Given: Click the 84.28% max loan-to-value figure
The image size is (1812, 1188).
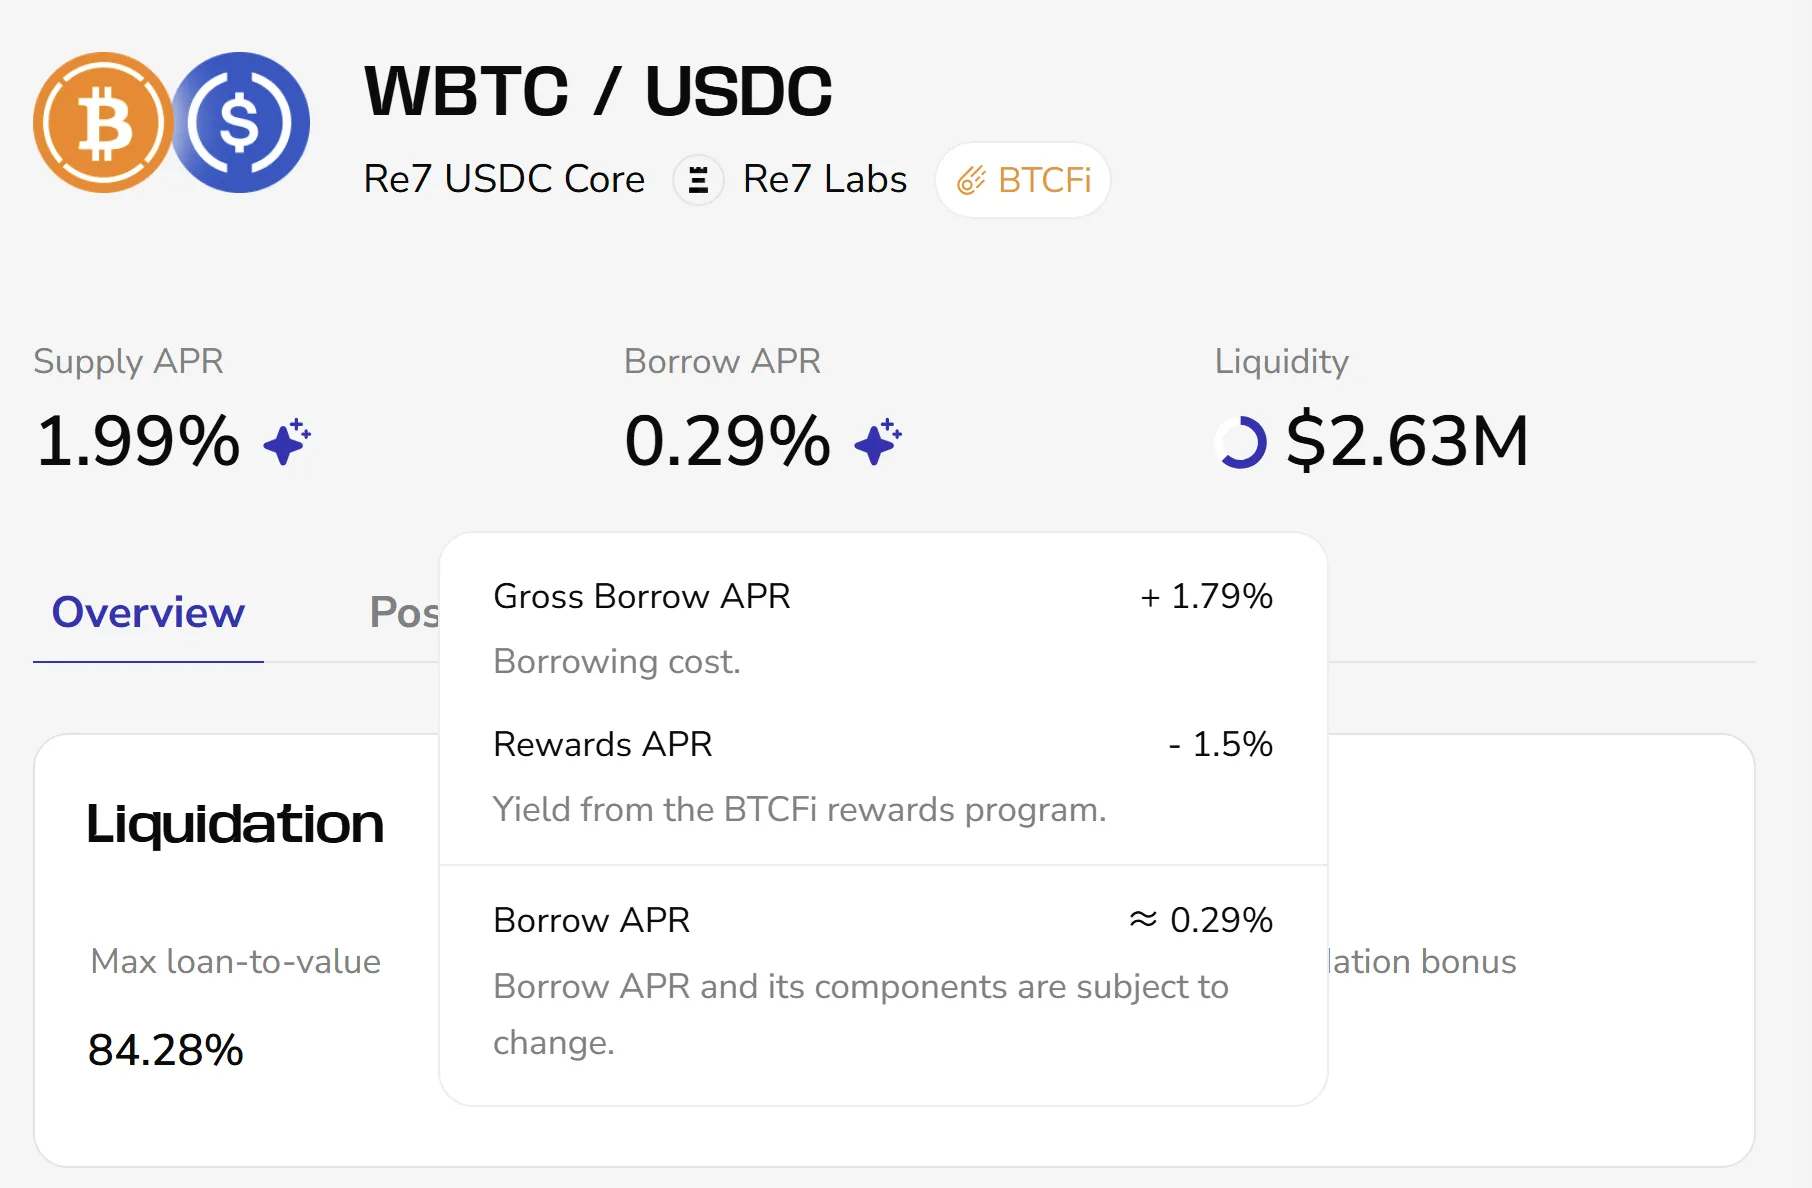Looking at the screenshot, I should 166,1050.
